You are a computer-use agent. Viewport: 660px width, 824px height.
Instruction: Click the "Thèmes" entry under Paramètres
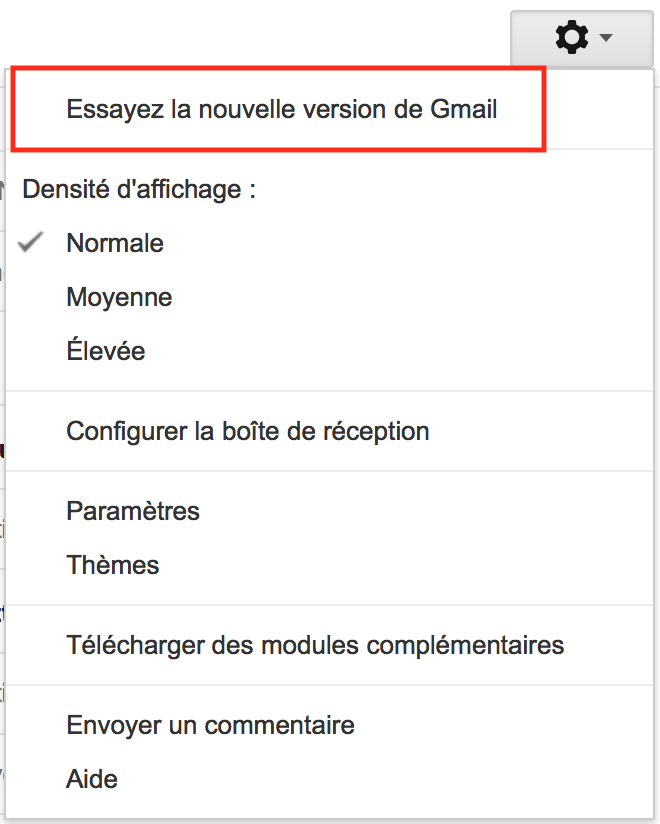[113, 565]
